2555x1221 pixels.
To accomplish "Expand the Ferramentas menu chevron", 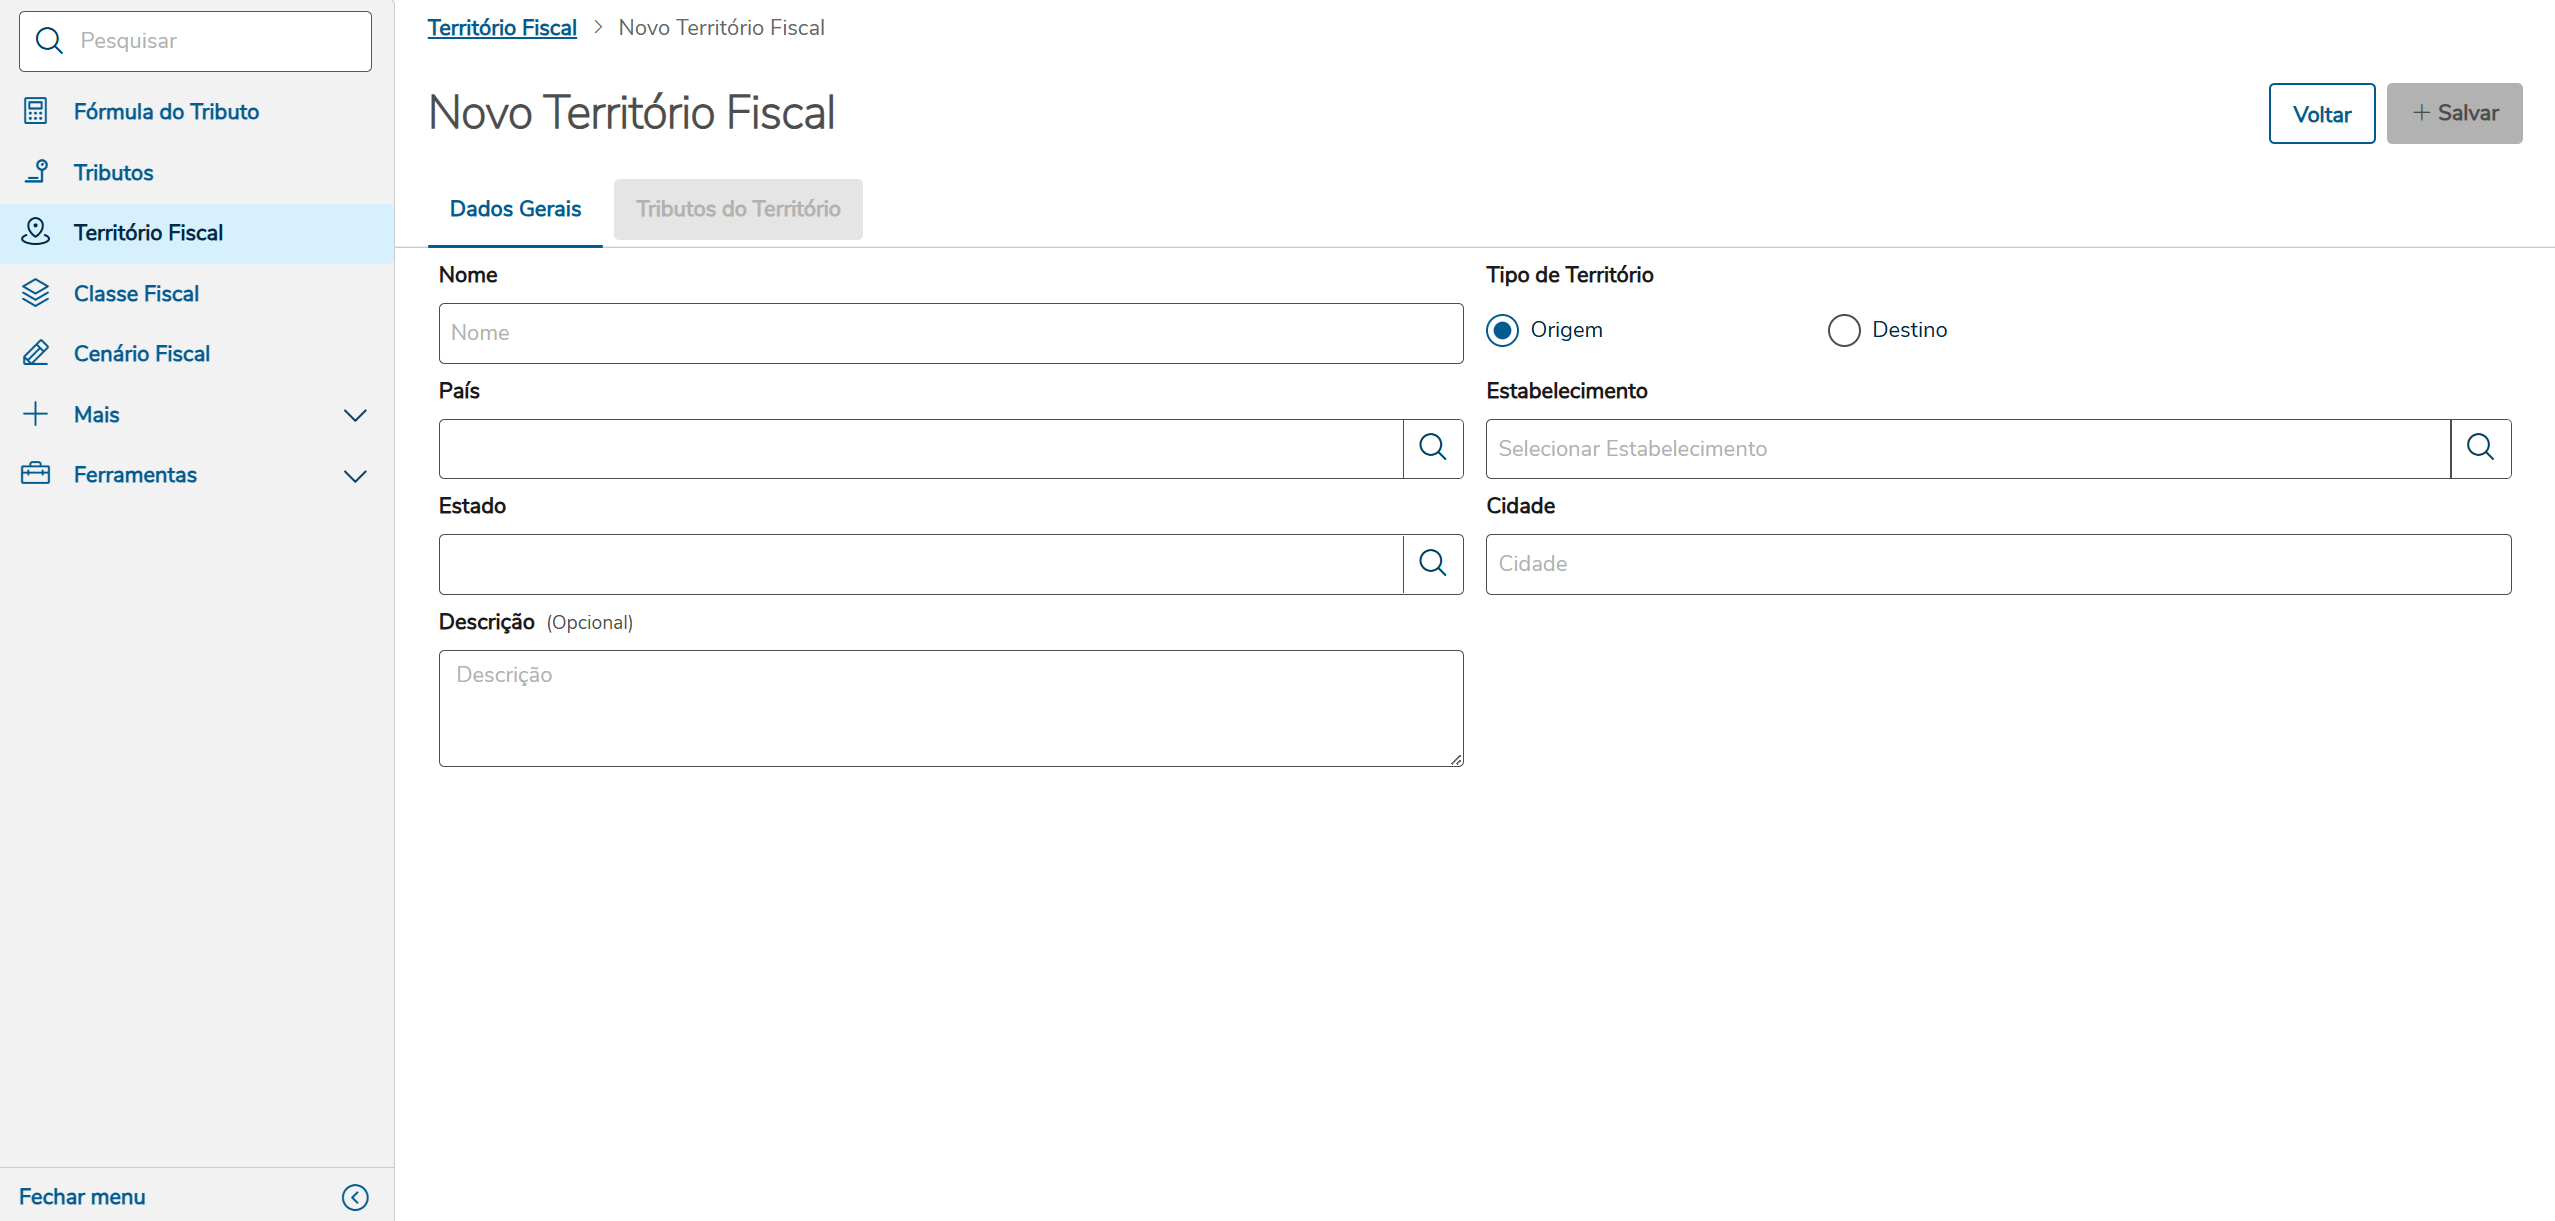I will pyautogui.click(x=355, y=475).
